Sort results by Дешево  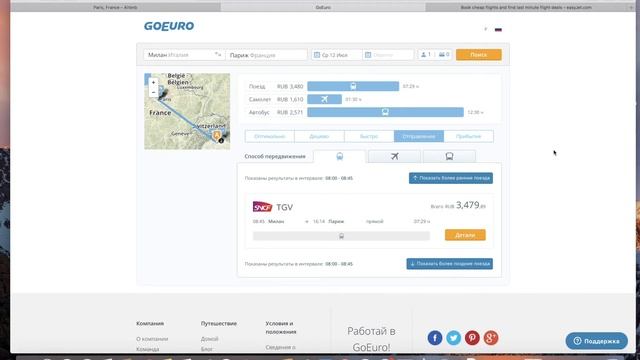(x=319, y=136)
